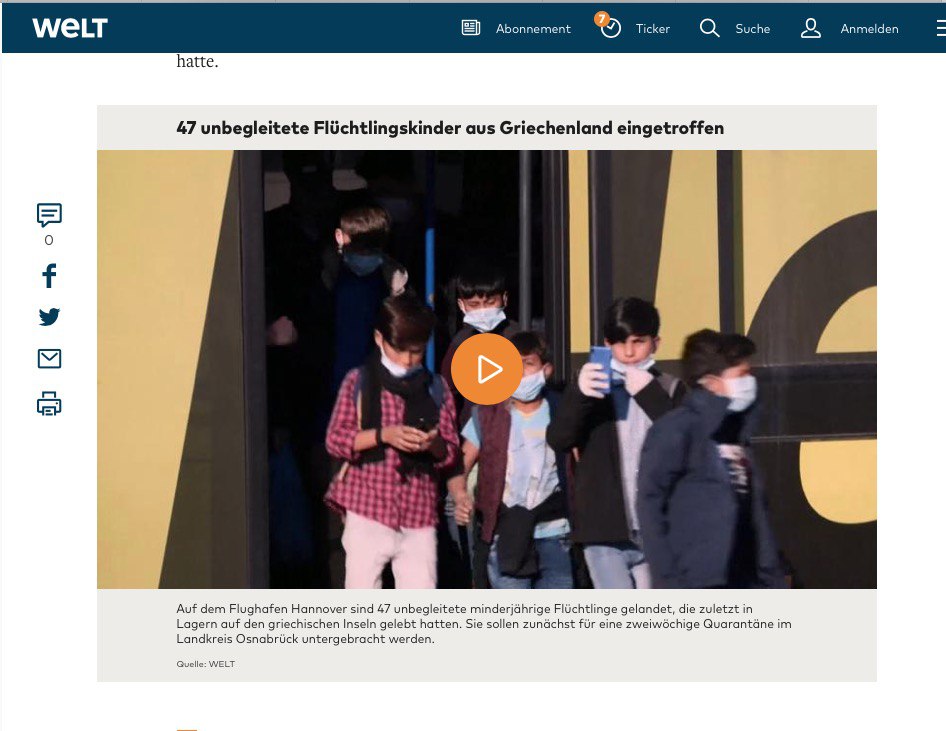The height and width of the screenshot is (731, 946).
Task: Click the ticker notification badge showing 7
Action: pos(601,19)
